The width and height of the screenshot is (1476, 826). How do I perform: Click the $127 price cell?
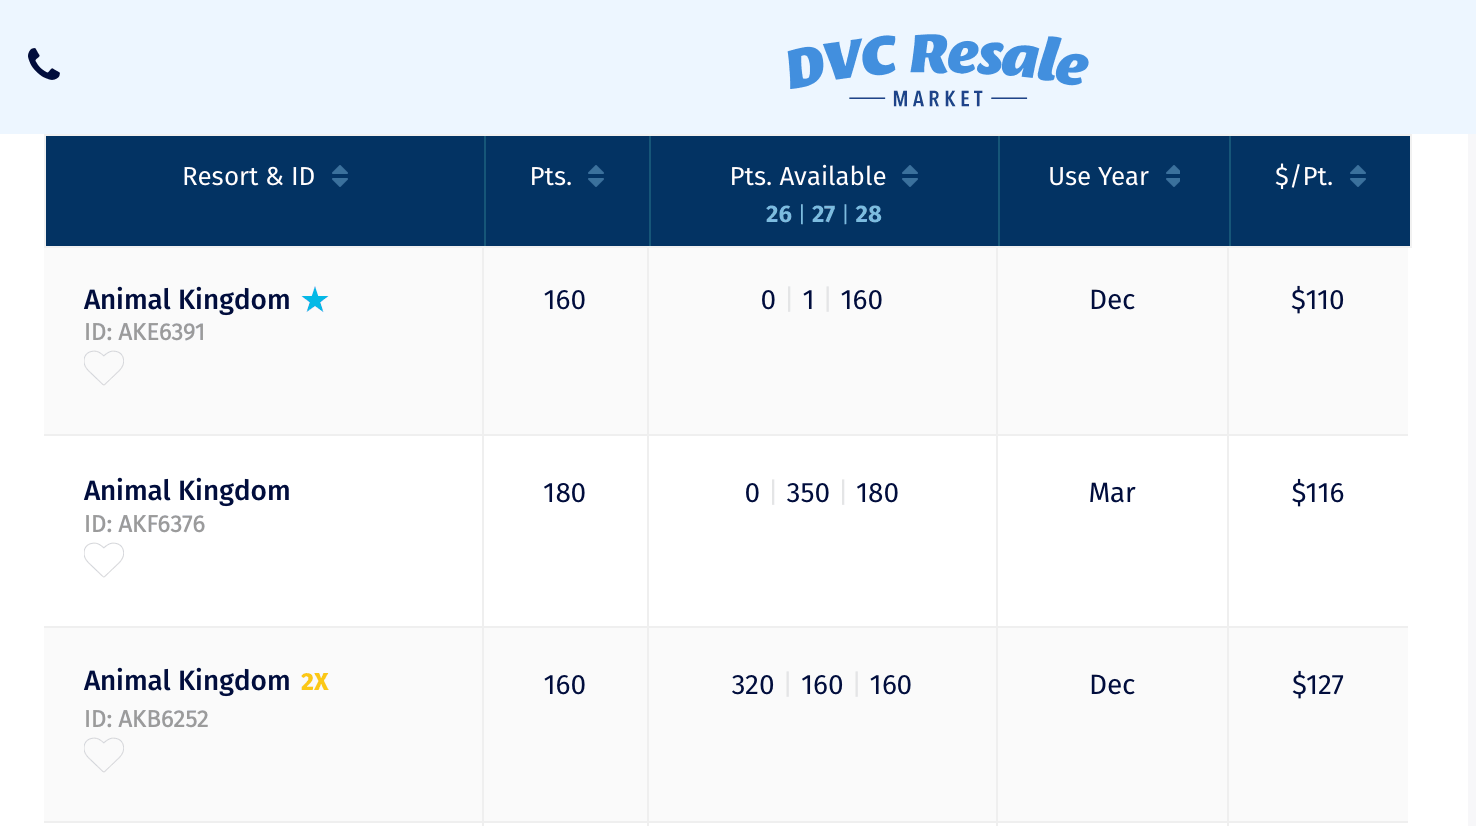pyautogui.click(x=1318, y=685)
